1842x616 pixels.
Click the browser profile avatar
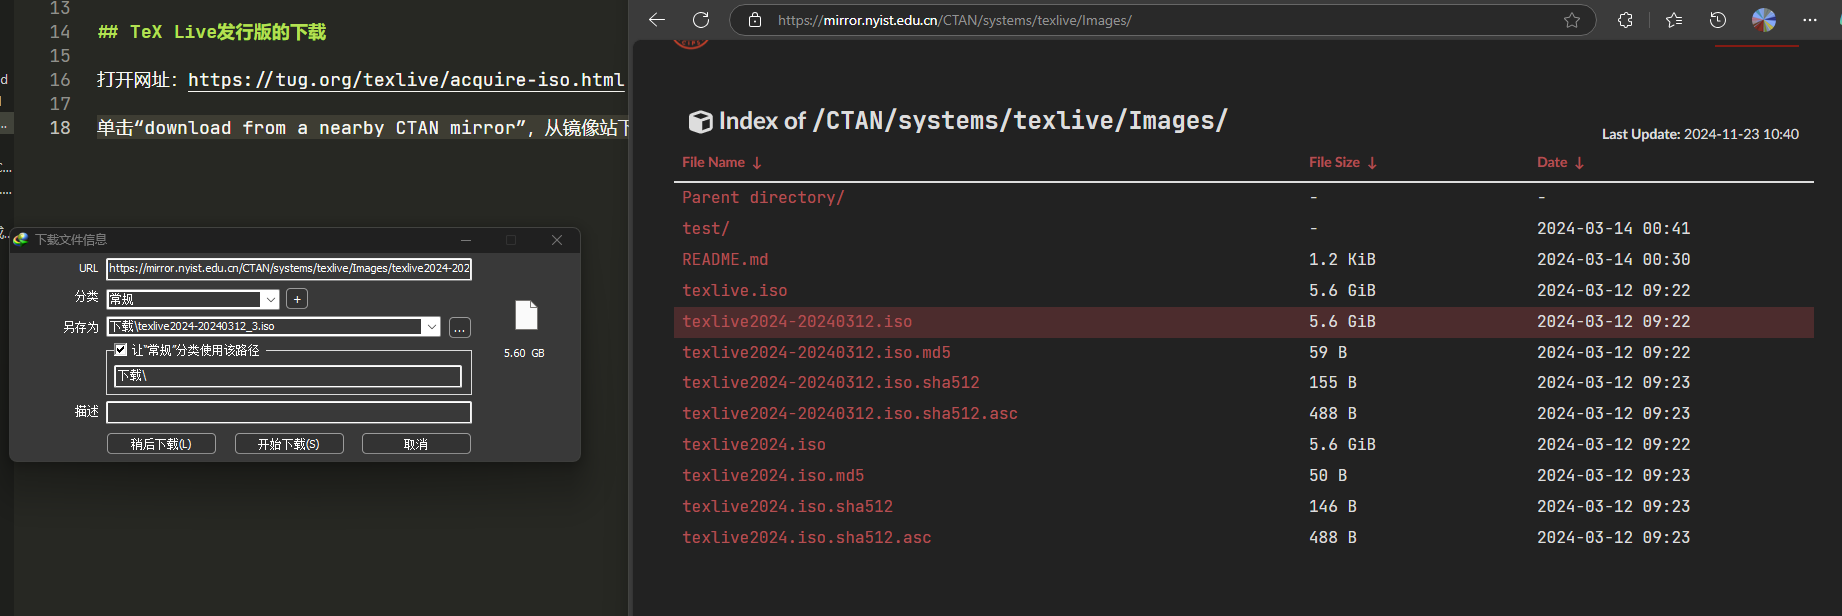[x=1764, y=20]
